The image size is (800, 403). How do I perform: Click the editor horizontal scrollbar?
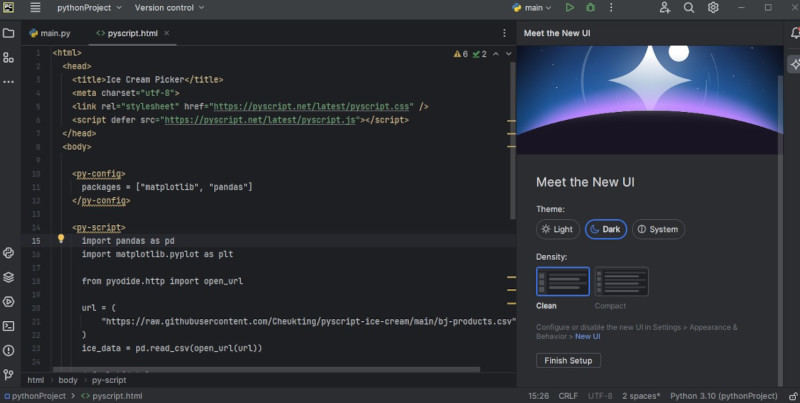click(266, 369)
